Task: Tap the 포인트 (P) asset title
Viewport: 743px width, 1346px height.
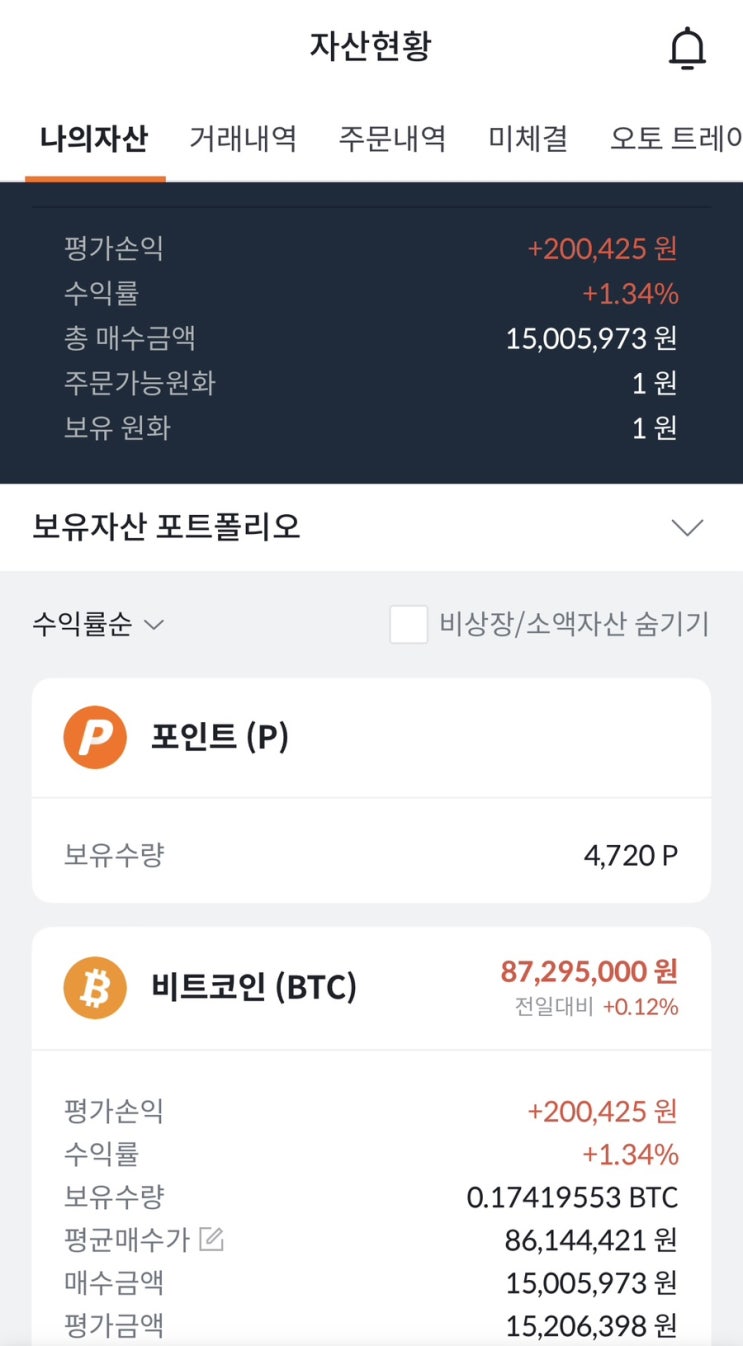Action: [219, 737]
